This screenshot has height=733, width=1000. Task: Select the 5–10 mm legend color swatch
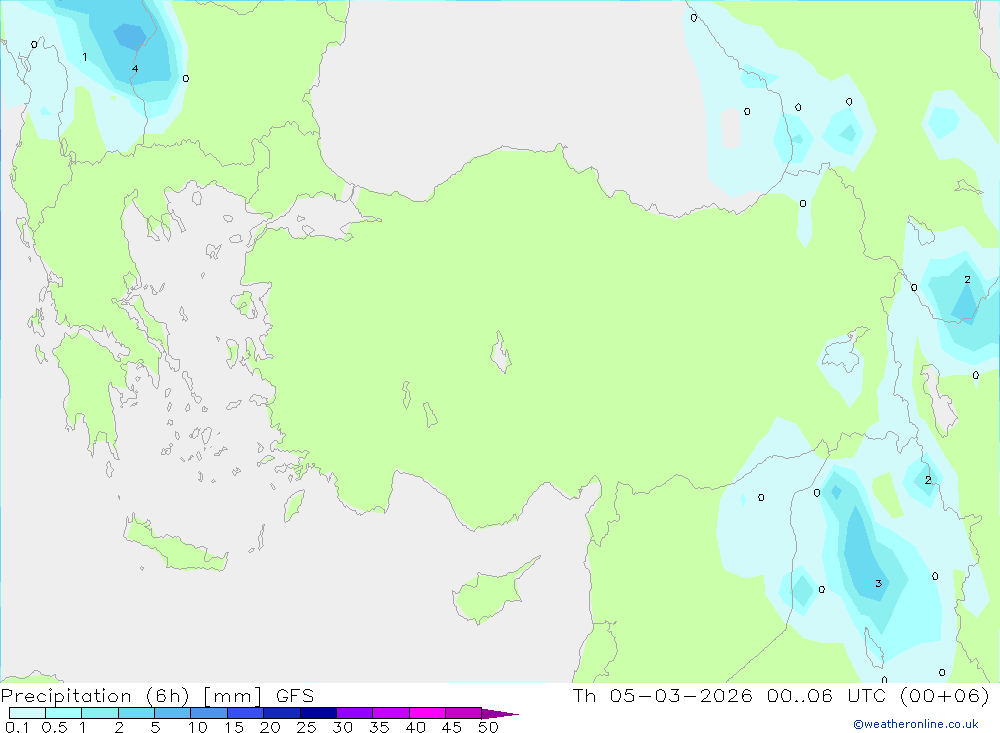pyautogui.click(x=173, y=713)
